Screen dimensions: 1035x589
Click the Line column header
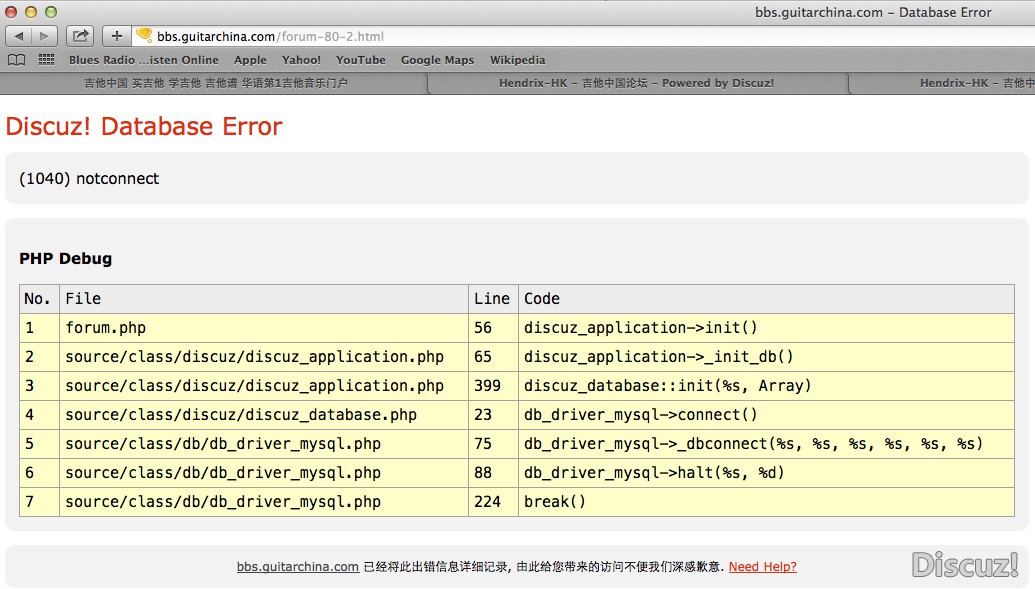[x=492, y=298]
